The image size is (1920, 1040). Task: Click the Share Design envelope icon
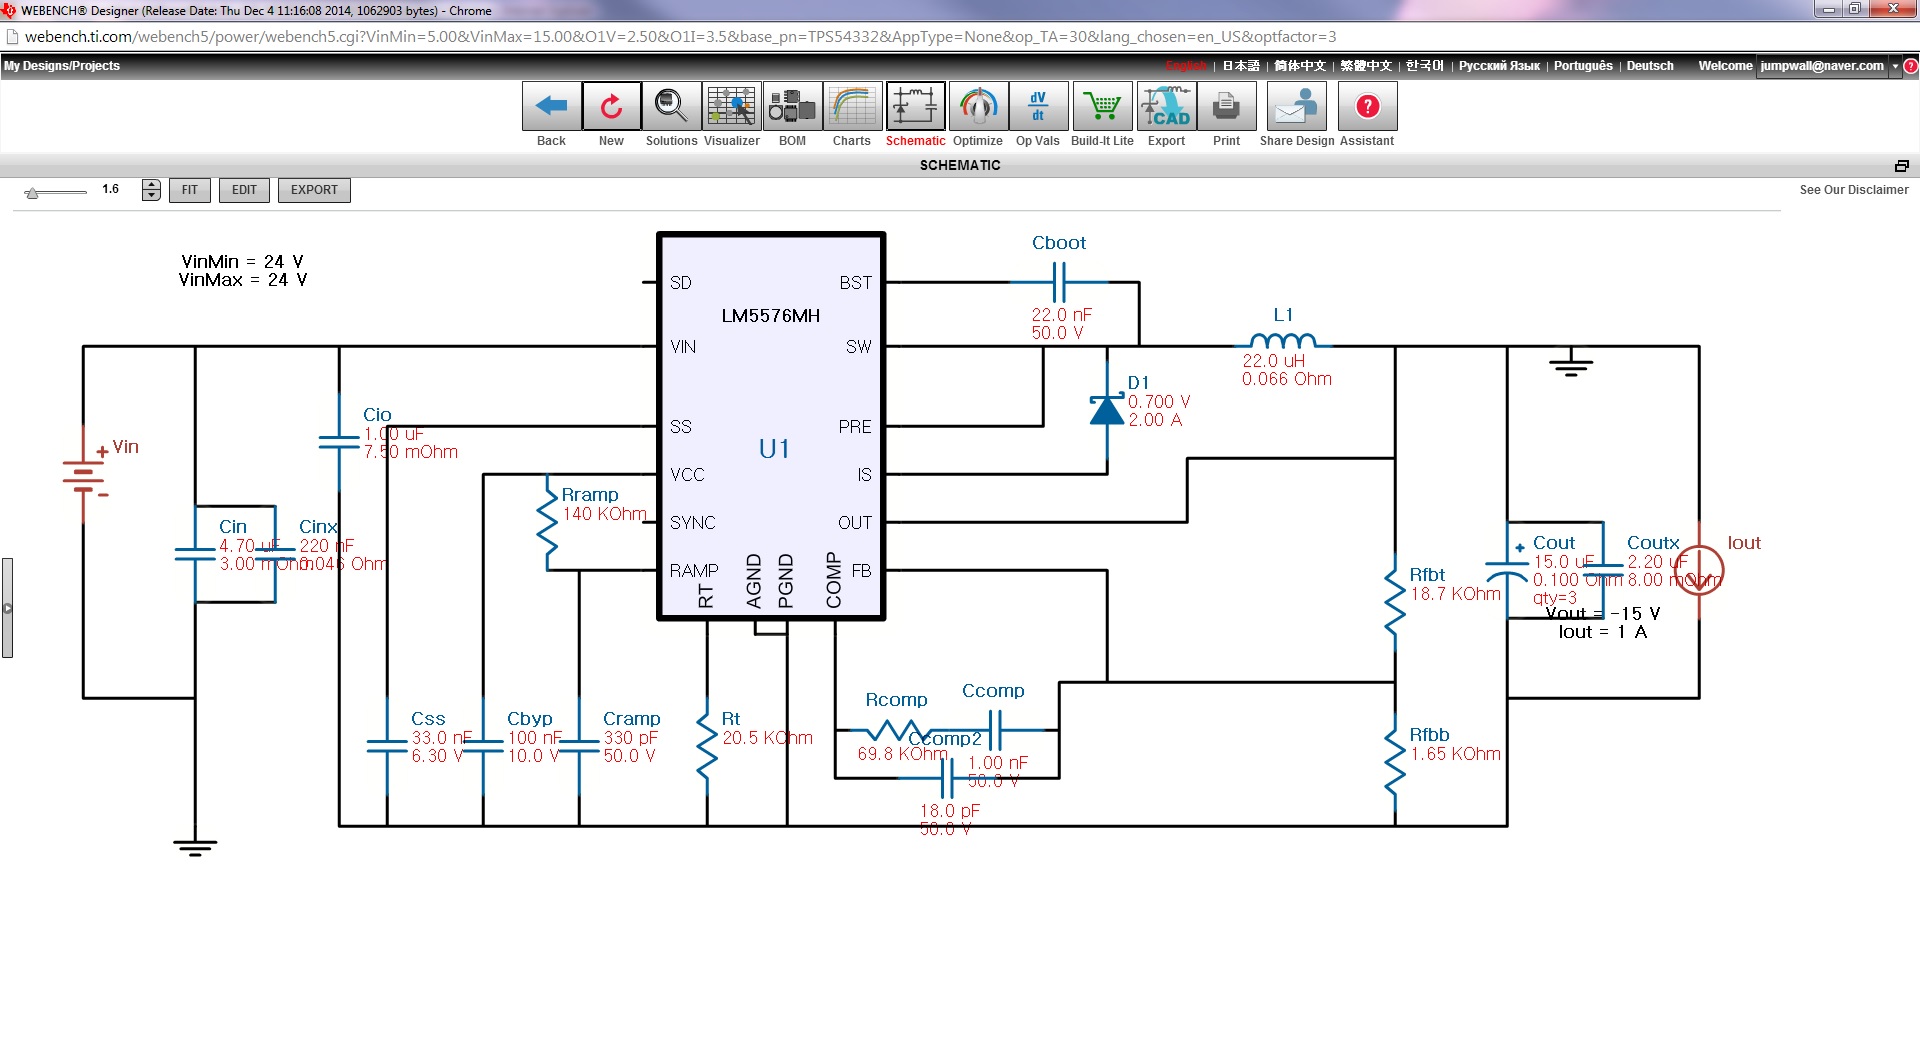coord(1297,106)
